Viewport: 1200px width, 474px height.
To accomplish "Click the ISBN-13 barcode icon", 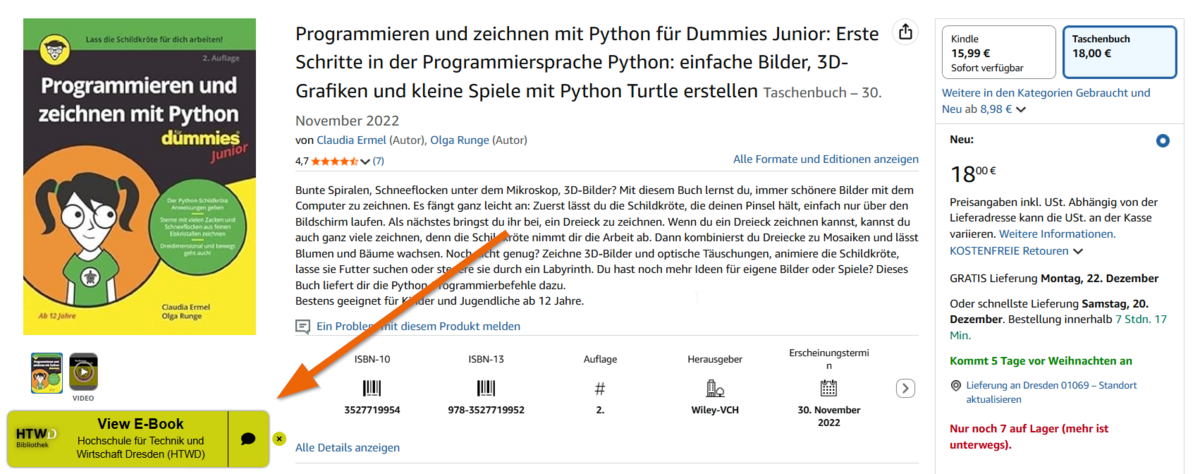I will pyautogui.click(x=486, y=388).
